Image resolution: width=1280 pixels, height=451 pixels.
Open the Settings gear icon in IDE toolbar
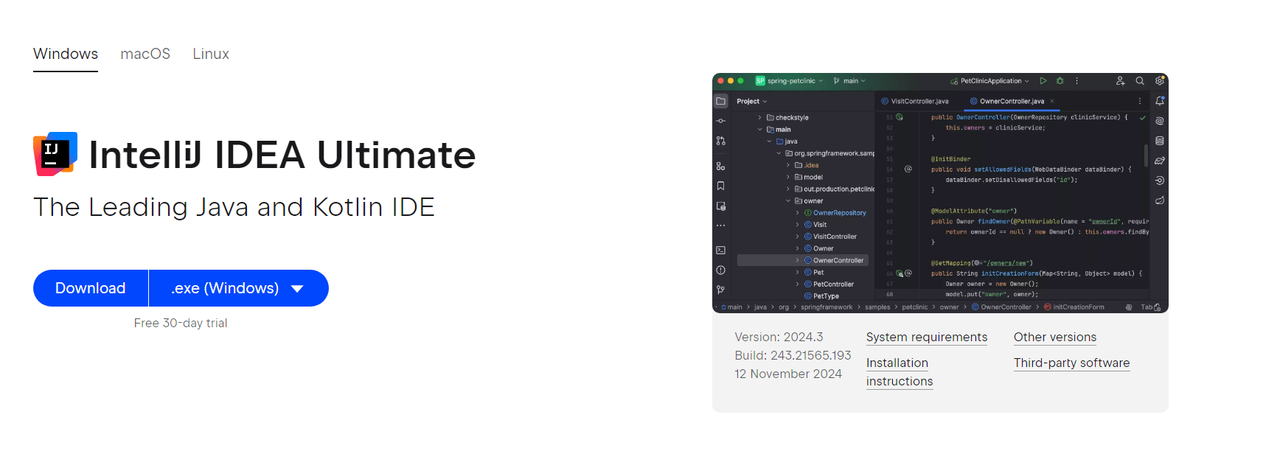1159,80
